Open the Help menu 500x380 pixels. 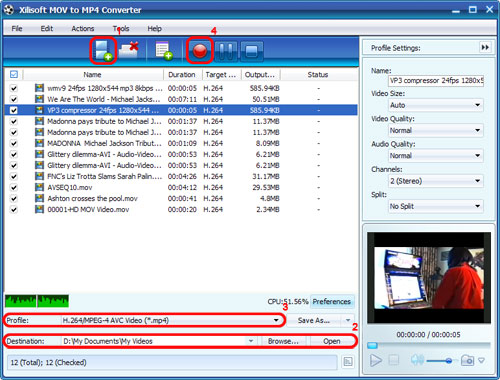[x=155, y=29]
